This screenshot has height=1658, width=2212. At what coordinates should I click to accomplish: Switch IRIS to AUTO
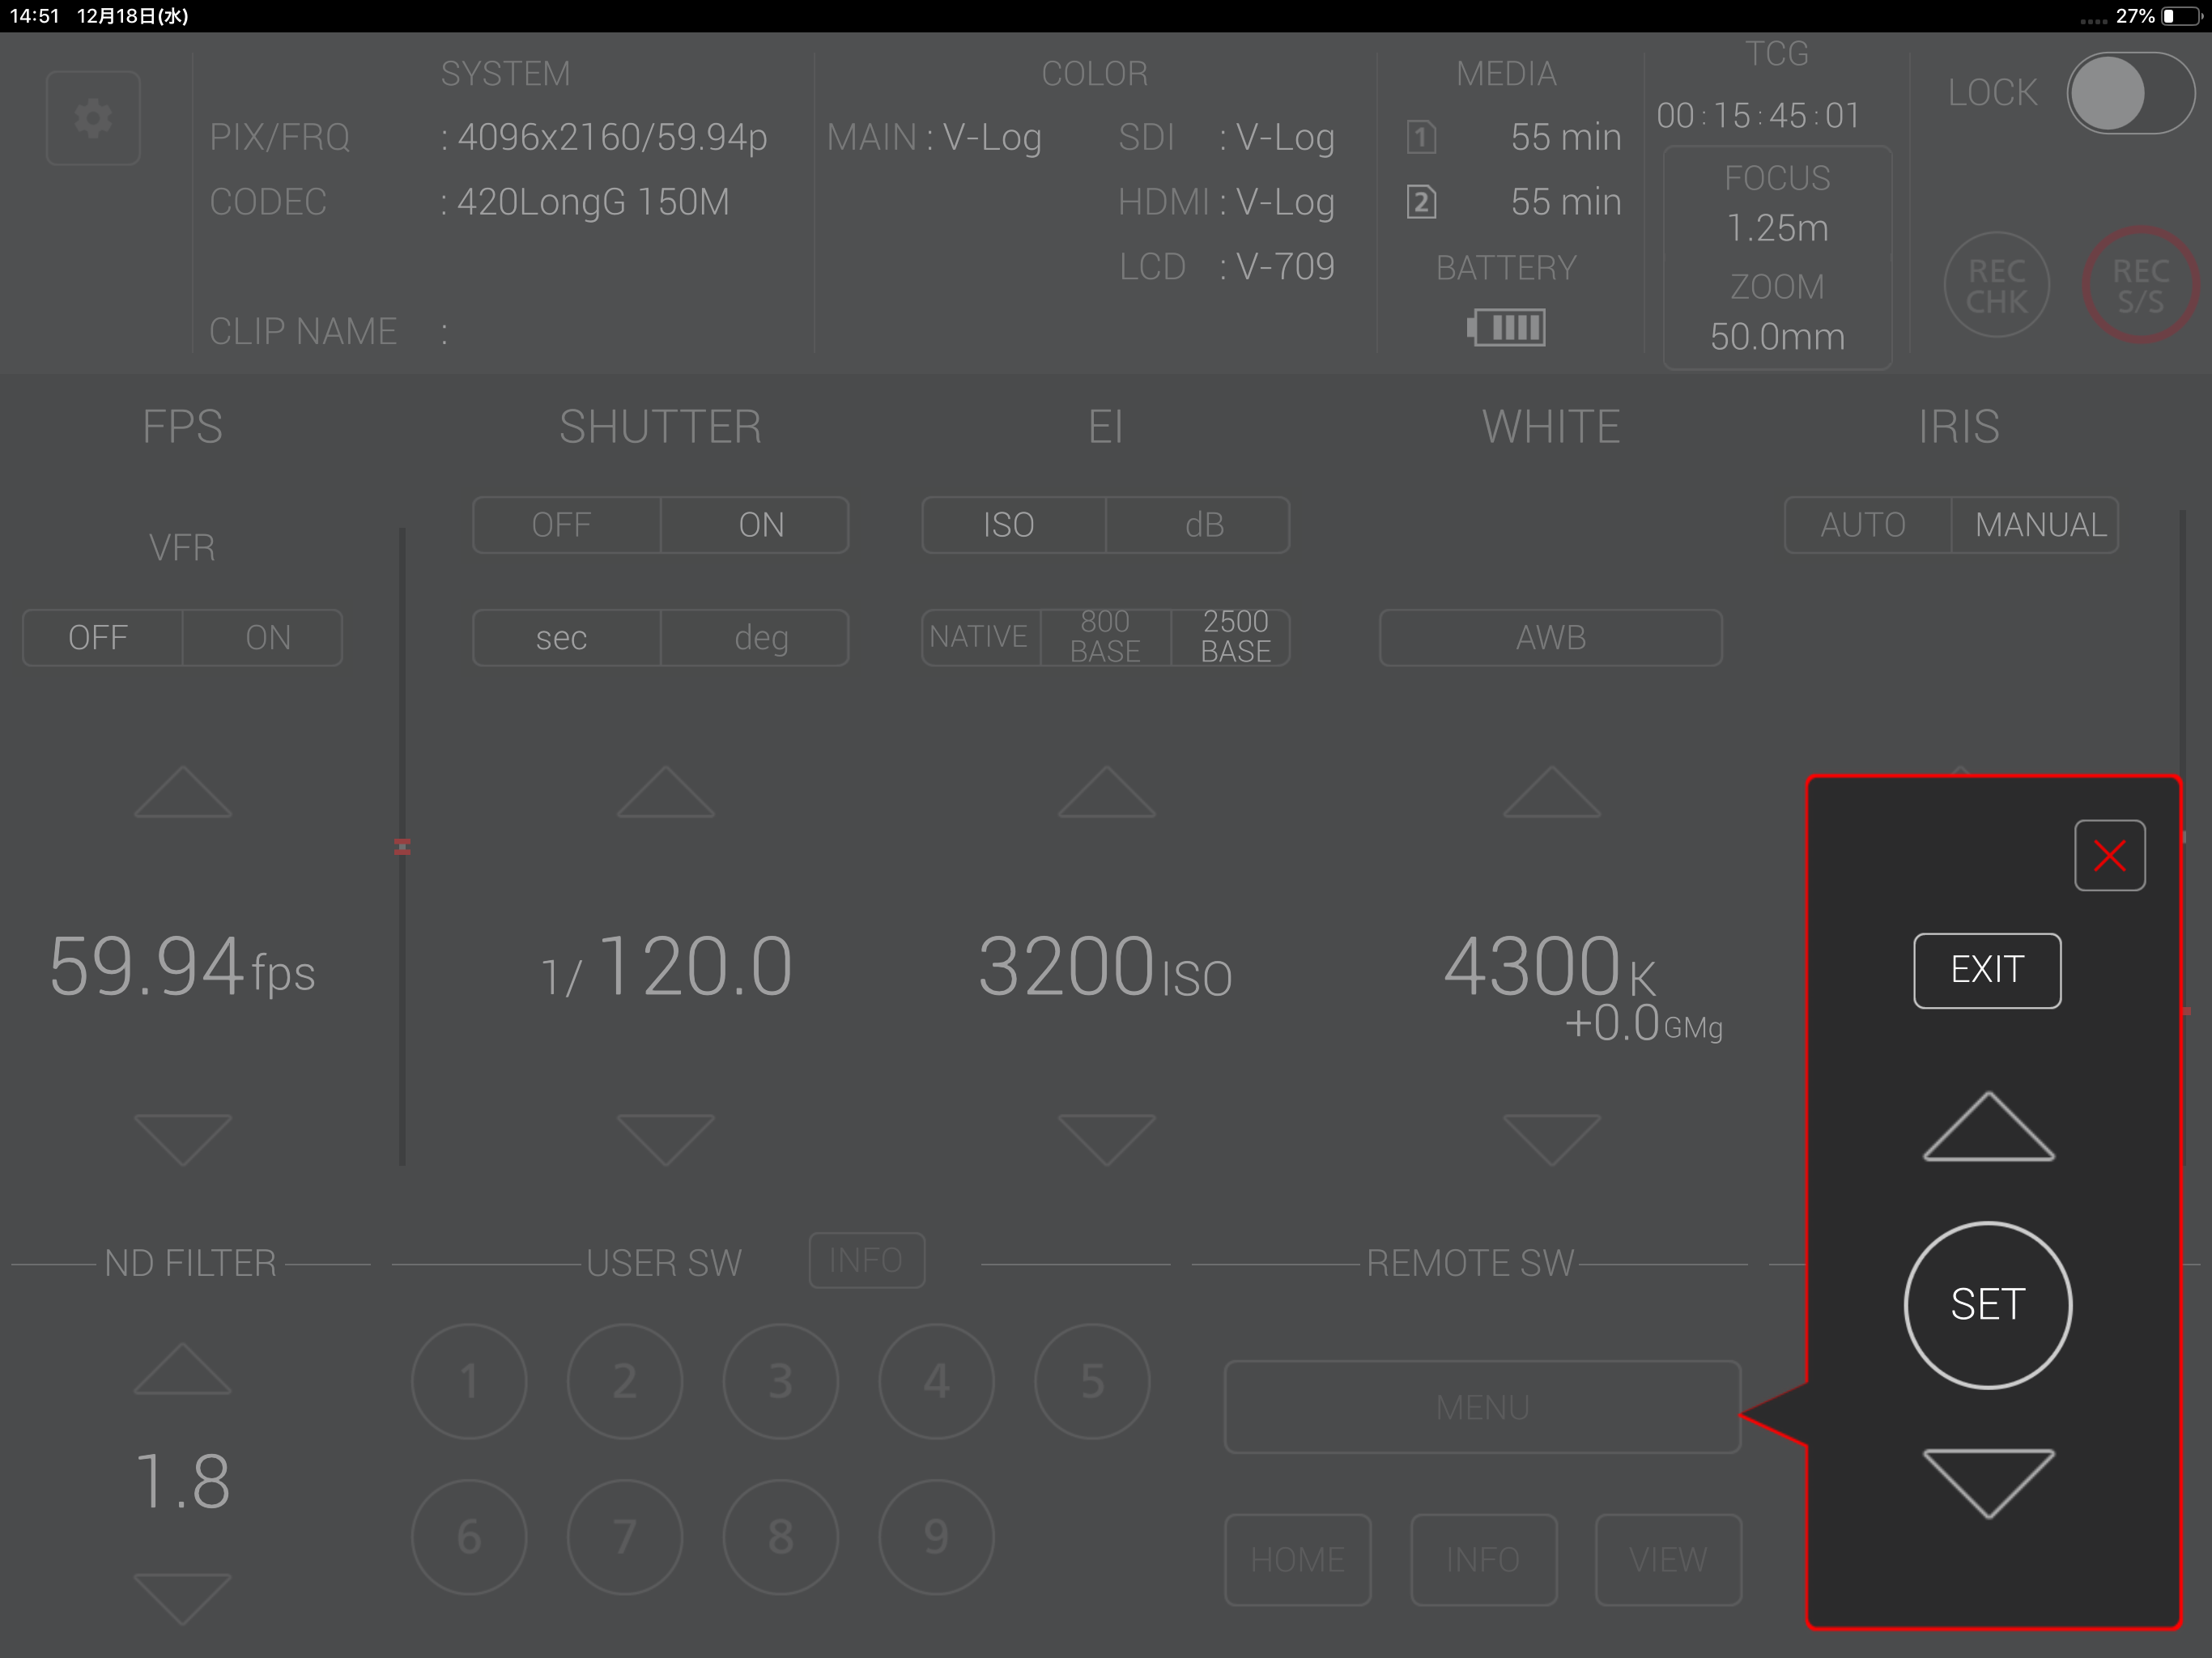click(1867, 525)
